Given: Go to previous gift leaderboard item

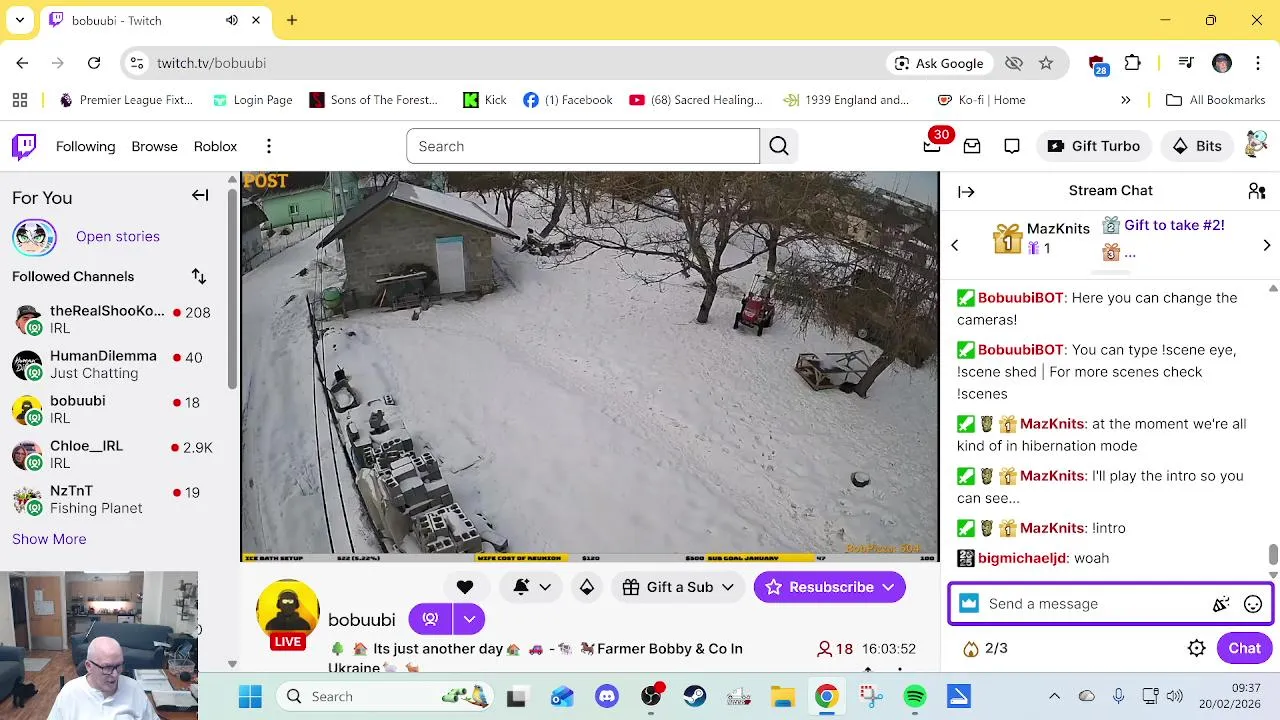Looking at the screenshot, I should (954, 245).
